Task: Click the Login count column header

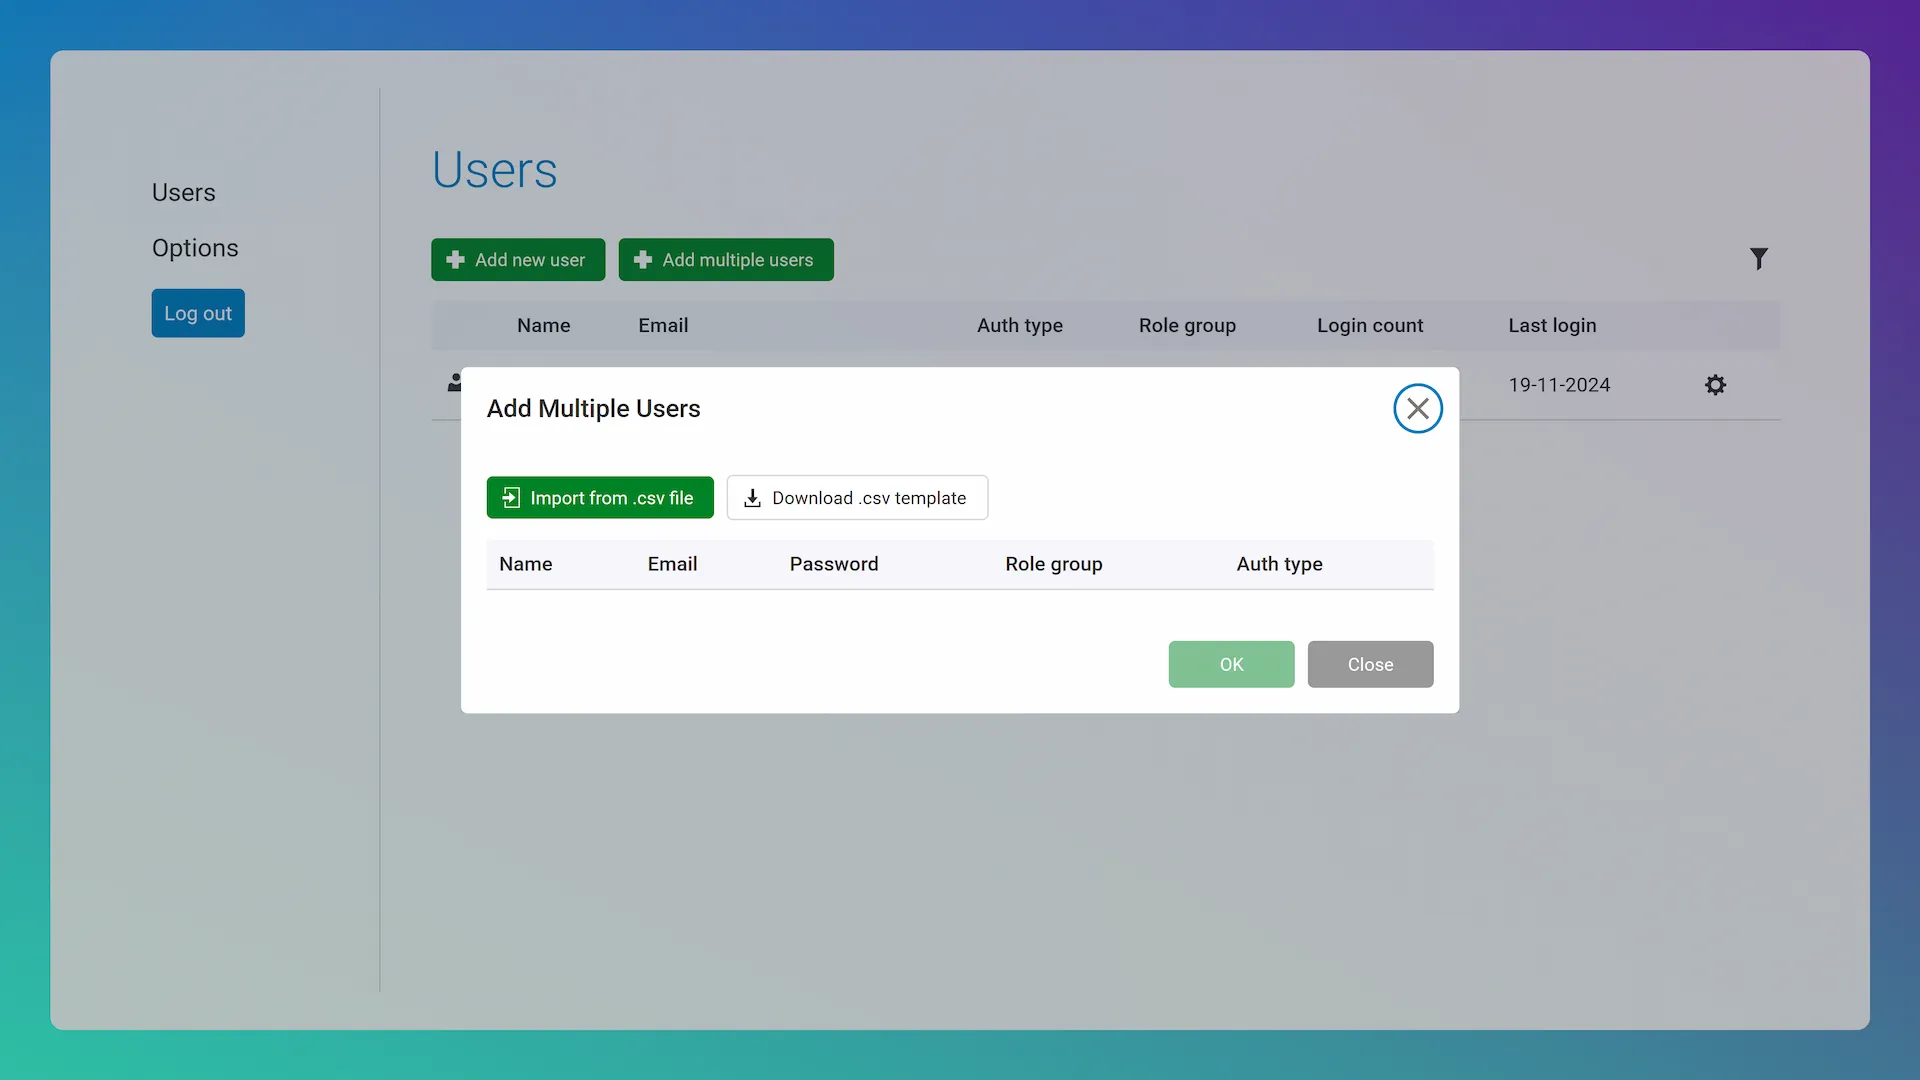Action: [x=1369, y=325]
